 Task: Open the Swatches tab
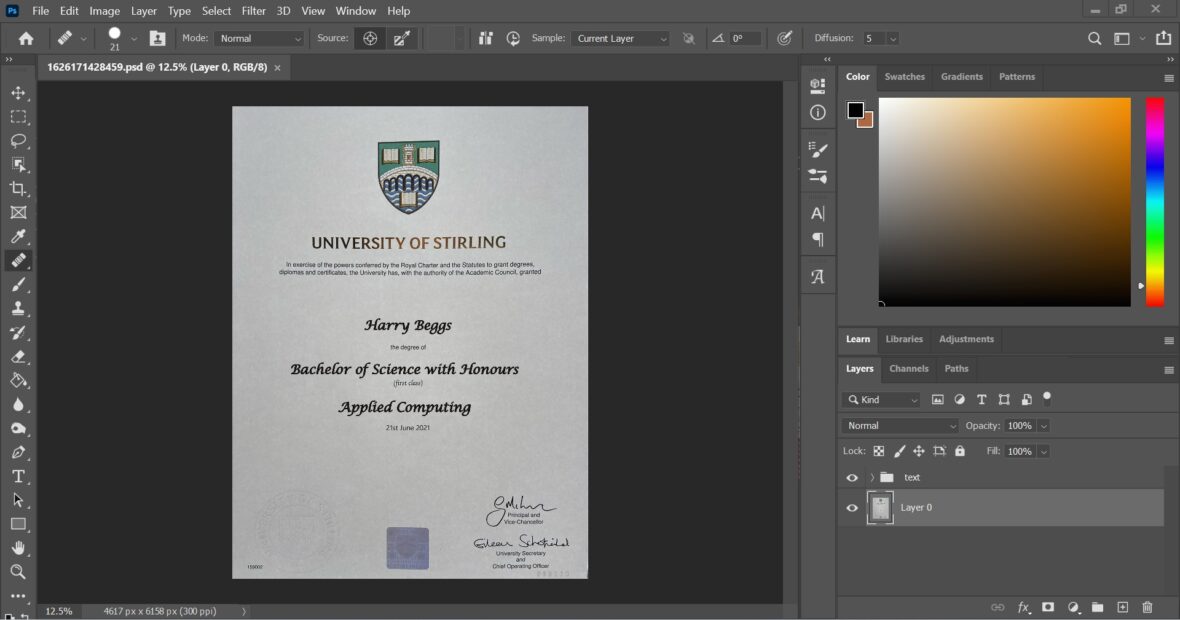904,76
